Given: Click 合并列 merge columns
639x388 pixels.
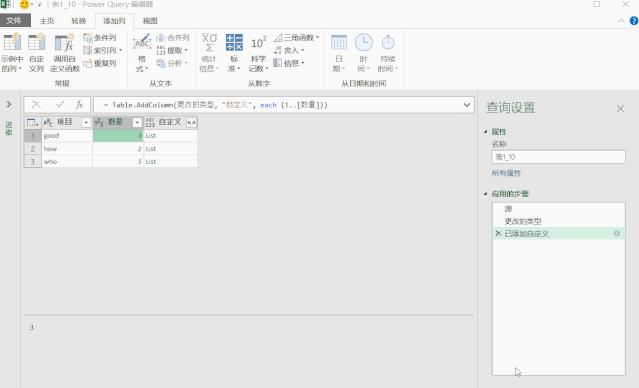Looking at the screenshot, I should 173,37.
